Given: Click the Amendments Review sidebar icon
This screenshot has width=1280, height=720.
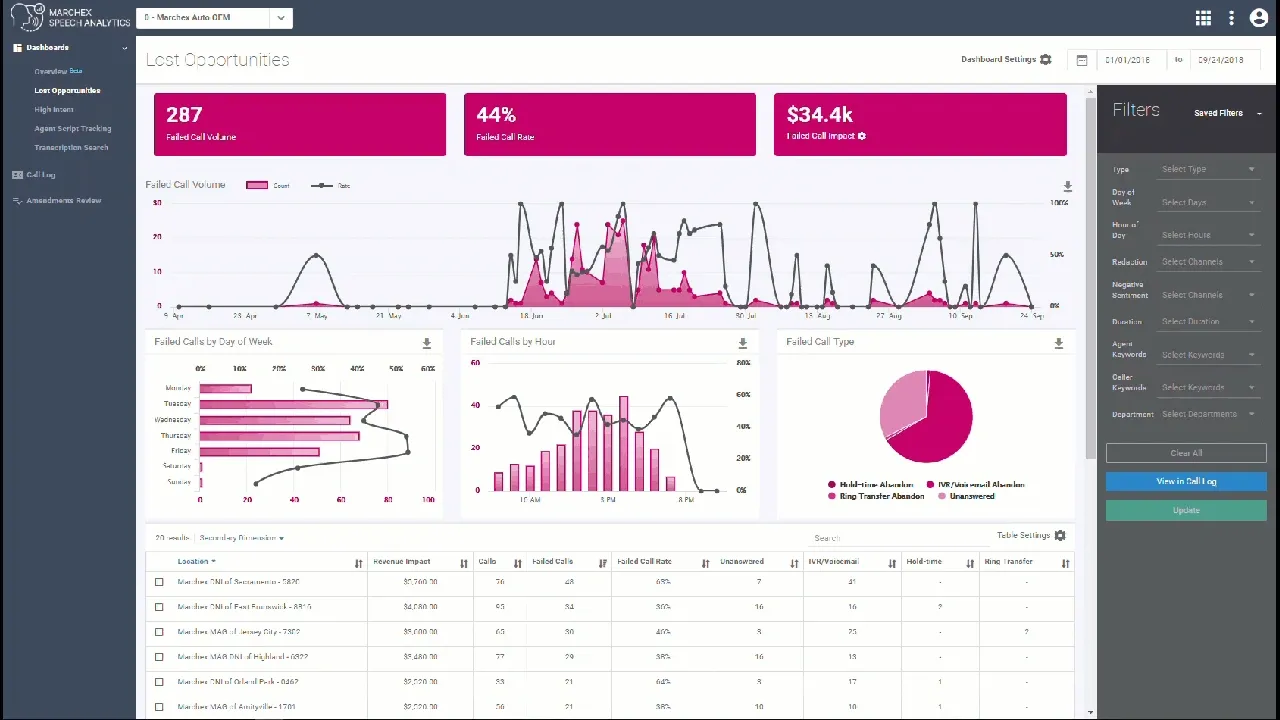Looking at the screenshot, I should click(x=17, y=201).
